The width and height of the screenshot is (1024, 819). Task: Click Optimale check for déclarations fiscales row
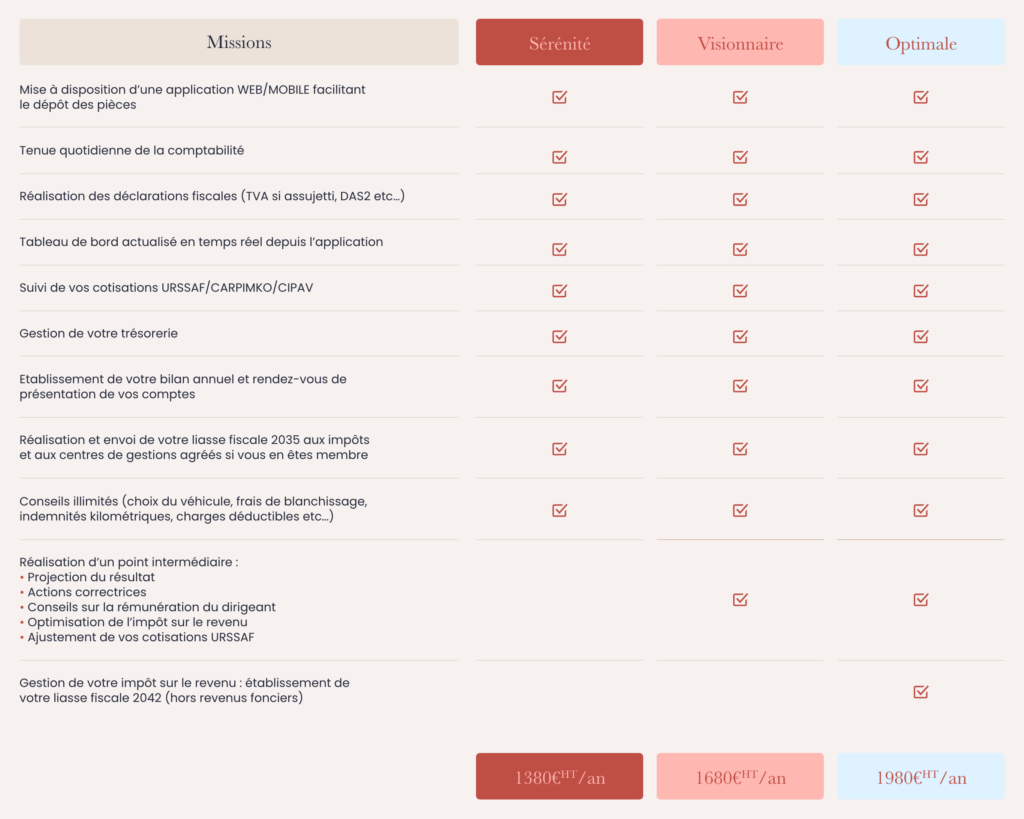921,199
